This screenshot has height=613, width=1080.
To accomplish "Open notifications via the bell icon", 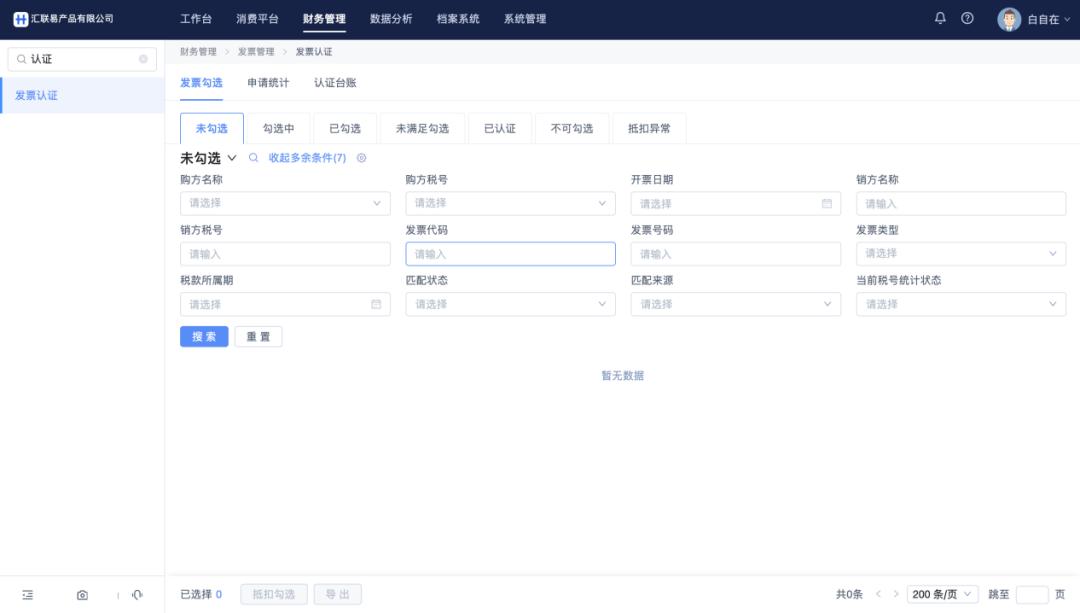I will (940, 18).
